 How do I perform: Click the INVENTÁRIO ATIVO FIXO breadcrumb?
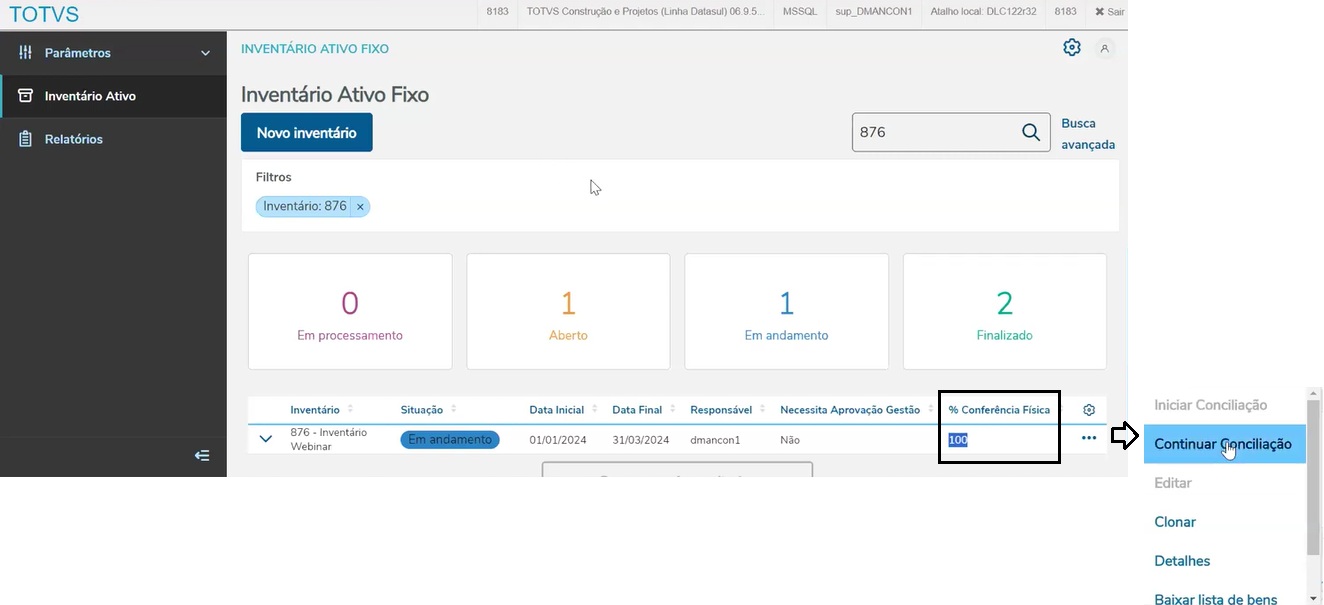[315, 49]
